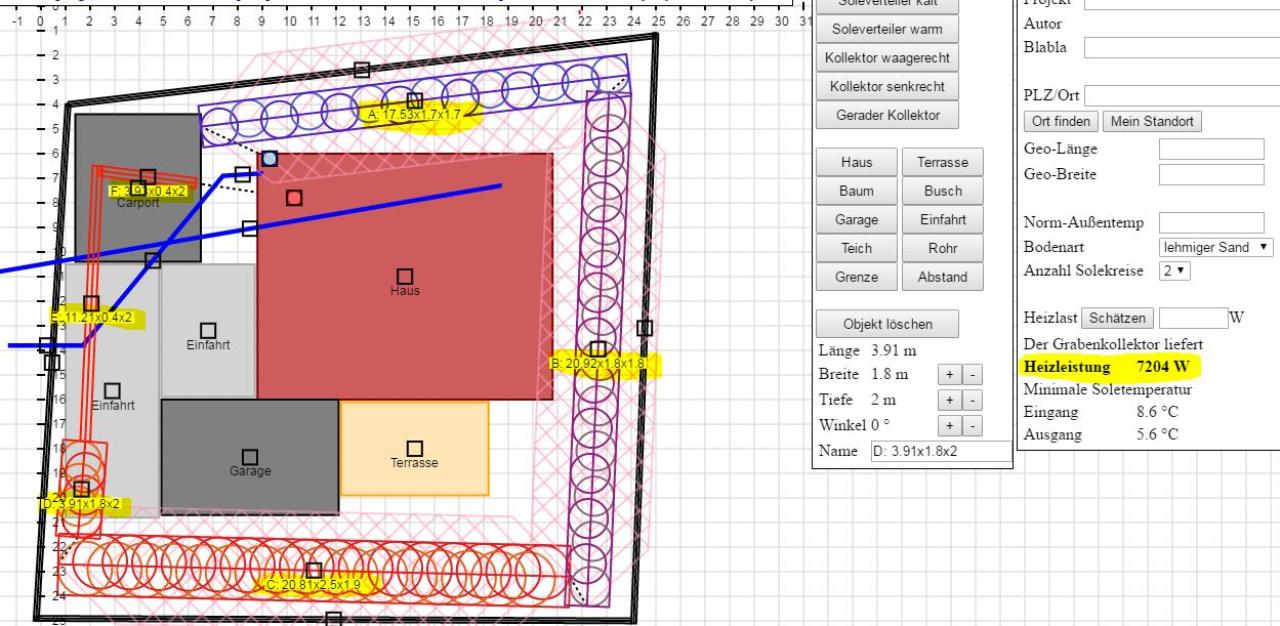Focus the Blabla text field
Viewport: 1280px width, 626px height.
[1182, 47]
